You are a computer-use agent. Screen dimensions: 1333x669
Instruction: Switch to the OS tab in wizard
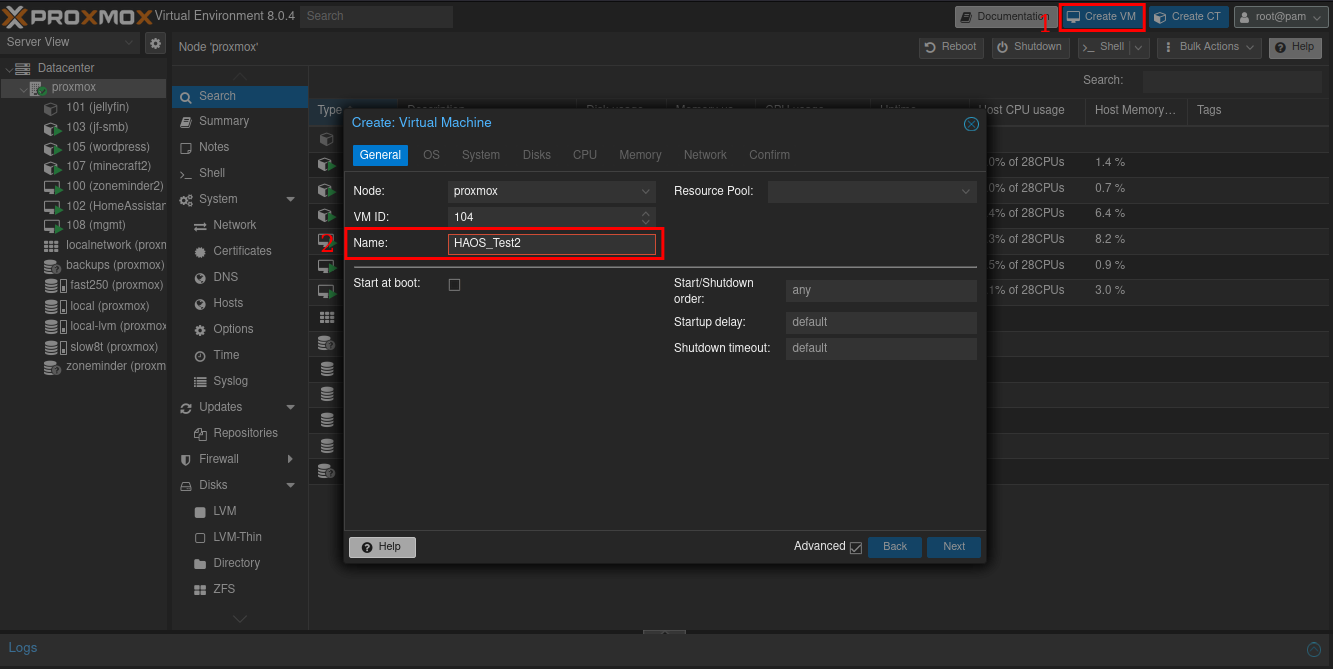tap(431, 155)
